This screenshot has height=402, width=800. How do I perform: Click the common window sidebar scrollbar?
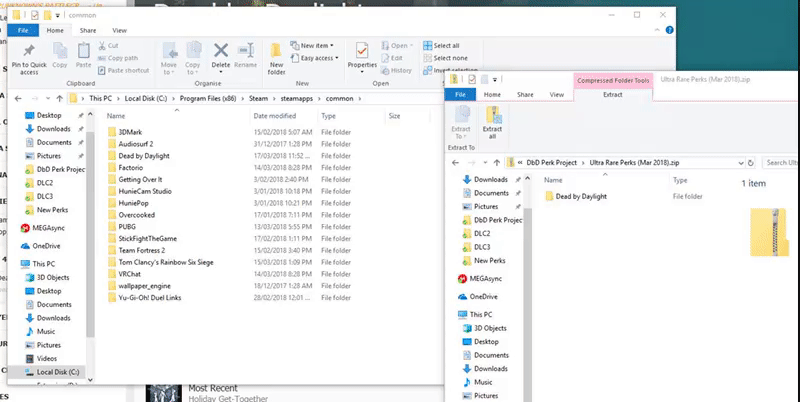[x=90, y=234]
